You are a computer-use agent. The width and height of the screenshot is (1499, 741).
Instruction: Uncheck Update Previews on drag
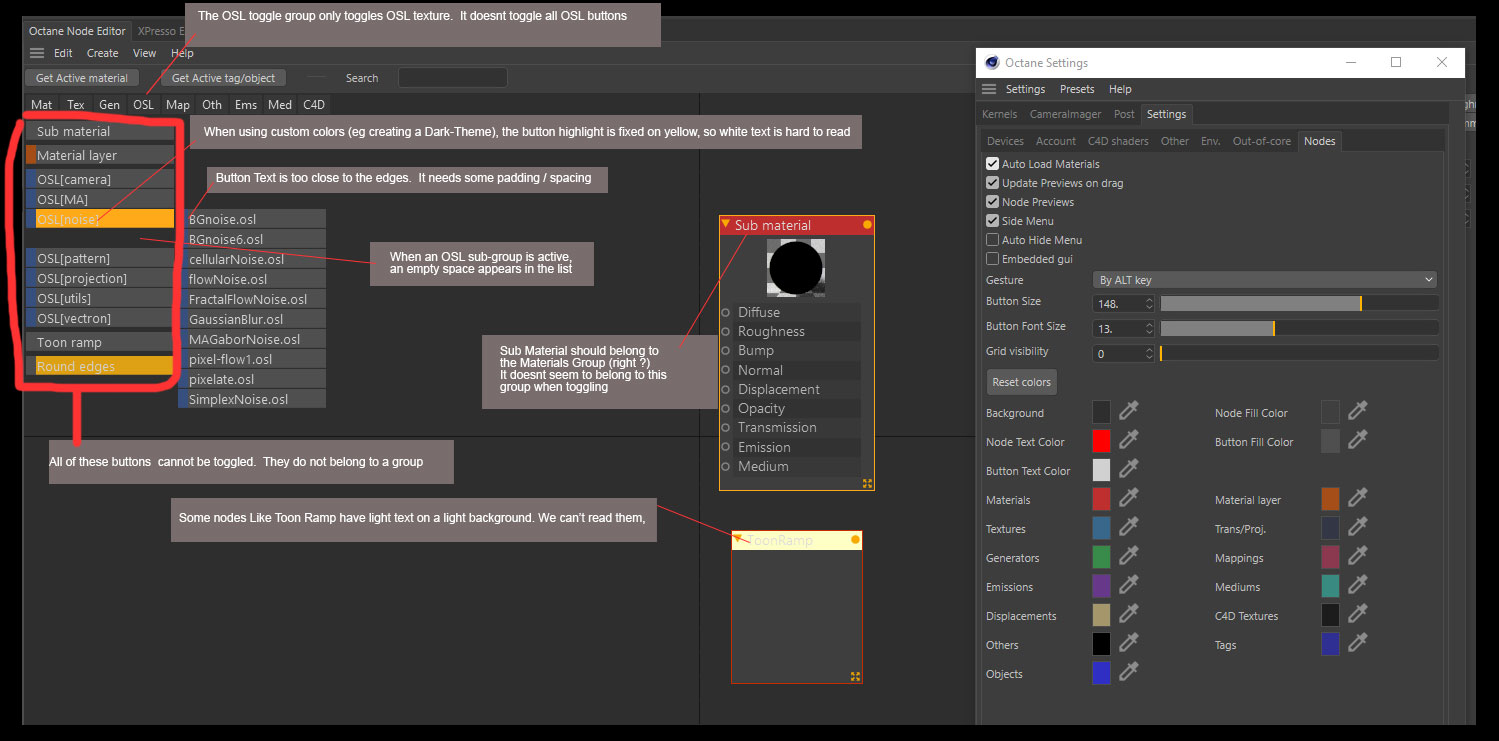coord(992,182)
